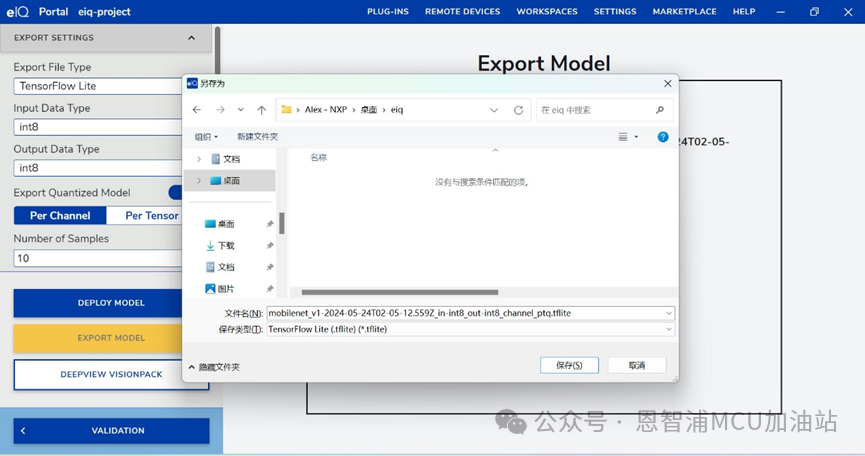Collapse folders with 隐藏文件夹
This screenshot has height=456, width=865.
click(214, 367)
